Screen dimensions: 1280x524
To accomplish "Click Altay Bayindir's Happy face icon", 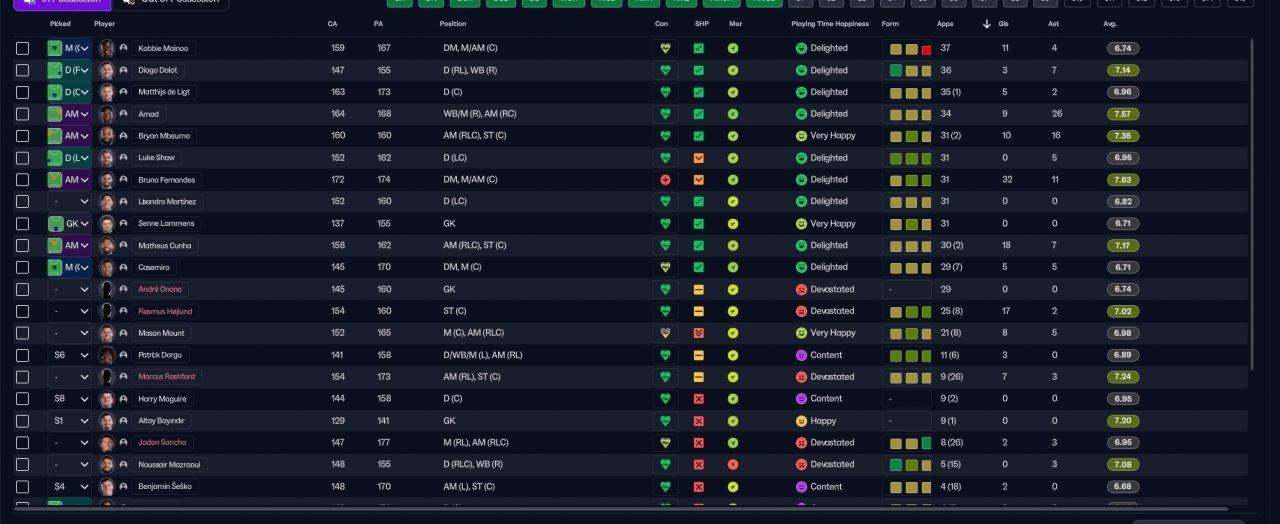I will pyautogui.click(x=801, y=421).
